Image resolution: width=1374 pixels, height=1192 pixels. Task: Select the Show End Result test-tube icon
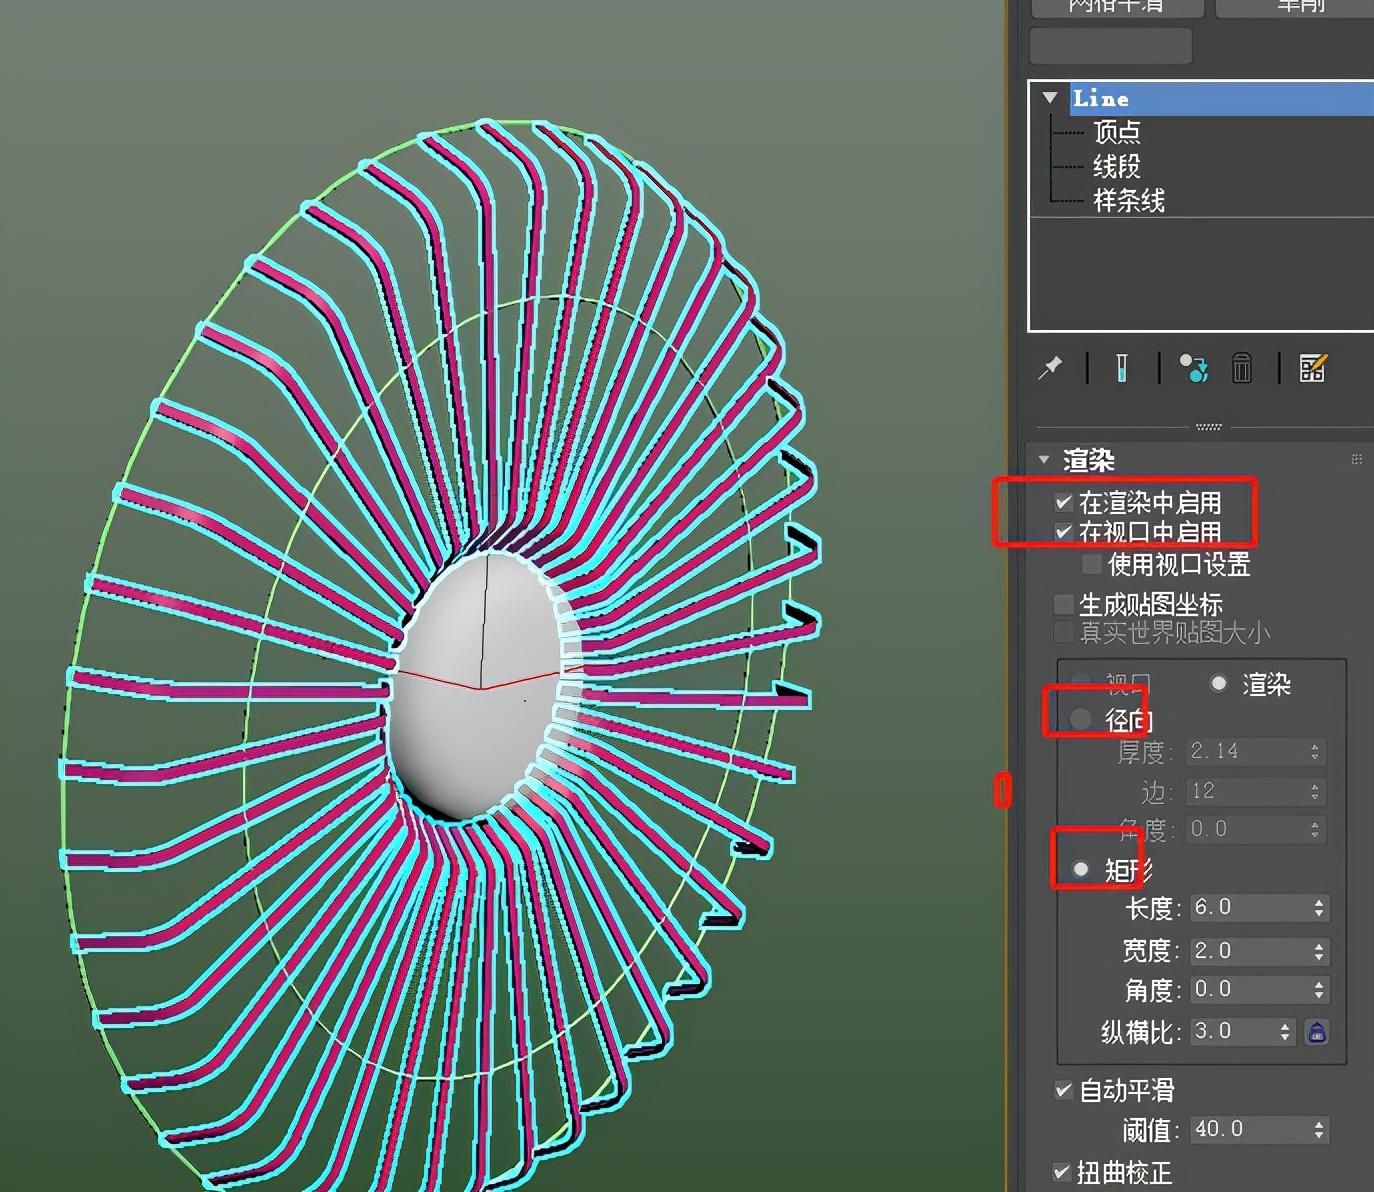(1121, 368)
